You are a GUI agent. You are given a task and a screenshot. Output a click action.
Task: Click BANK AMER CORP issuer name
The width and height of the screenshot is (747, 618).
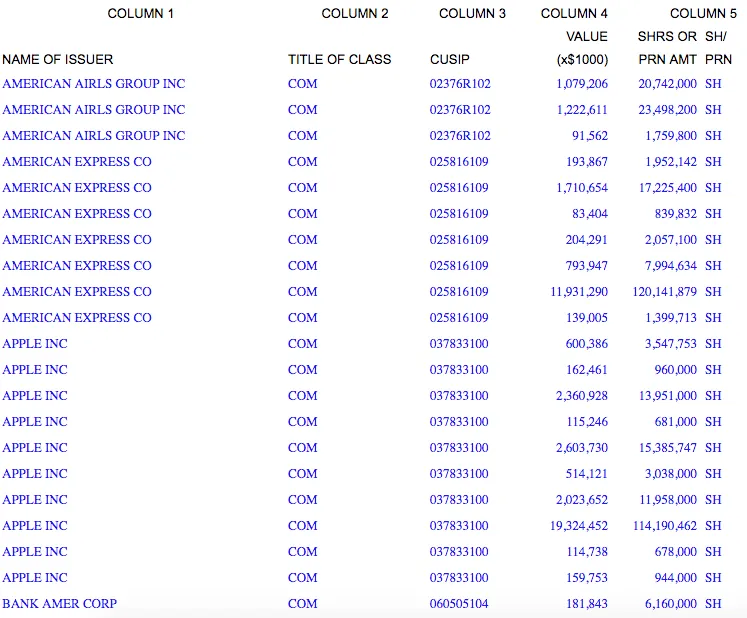(60, 604)
